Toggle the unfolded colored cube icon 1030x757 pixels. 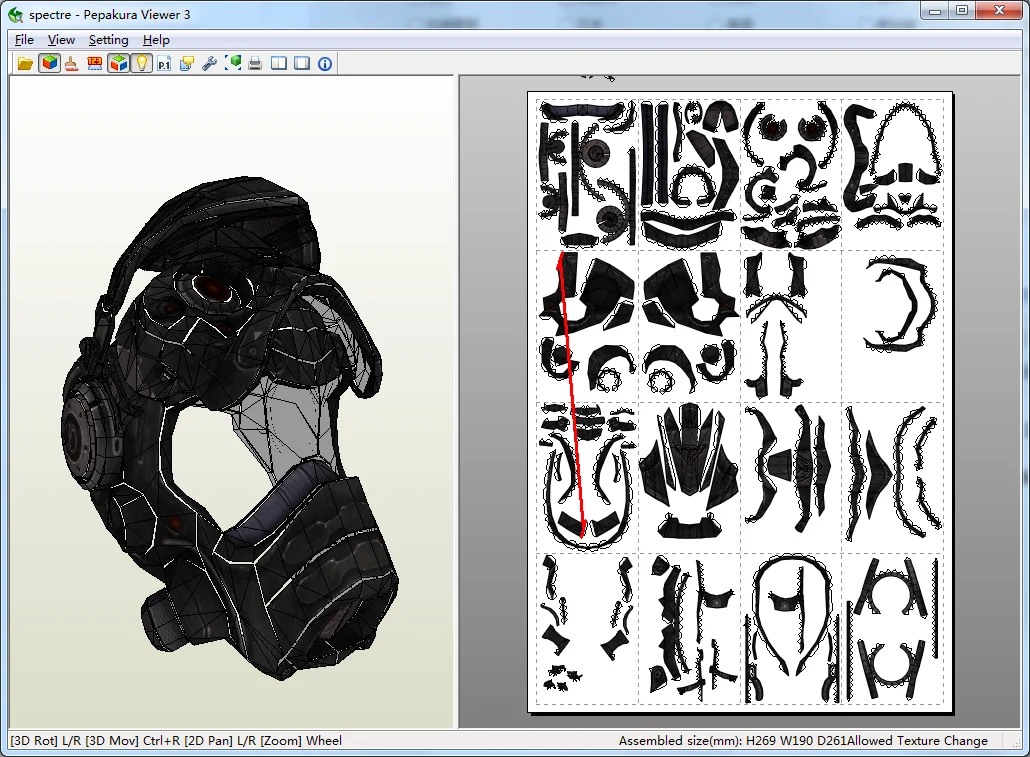[118, 64]
